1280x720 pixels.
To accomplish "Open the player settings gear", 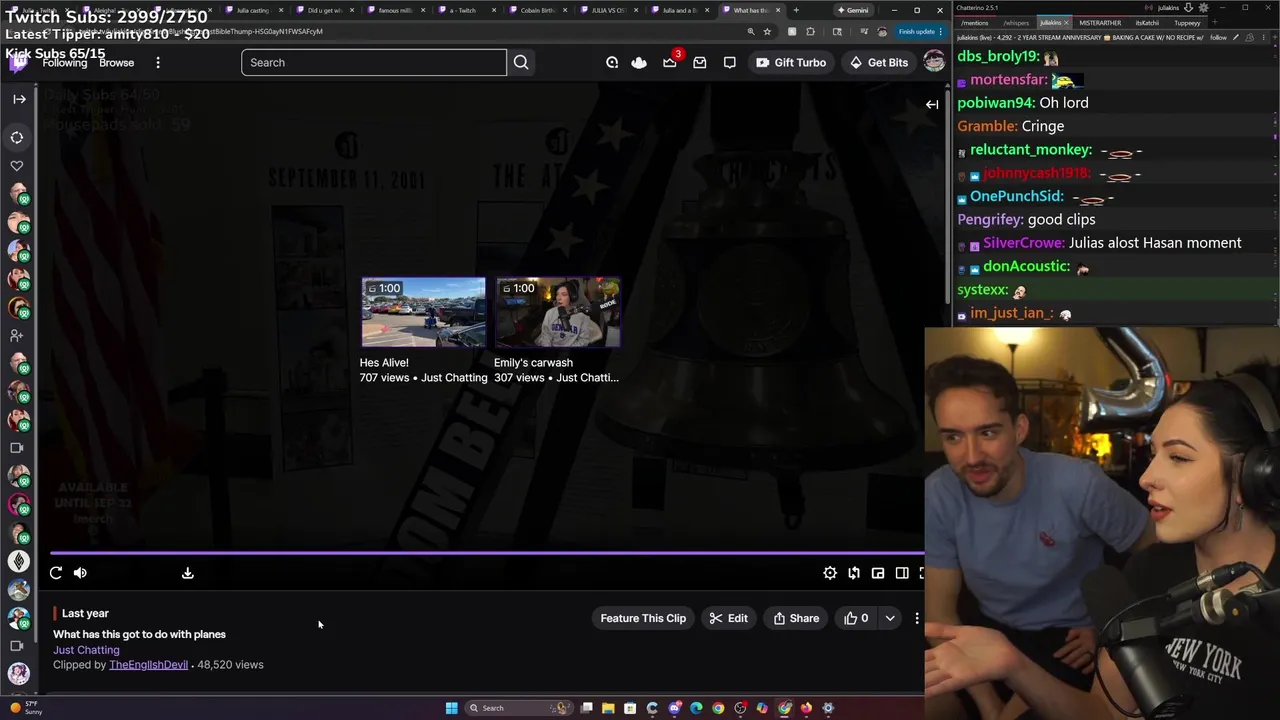I will 830,573.
